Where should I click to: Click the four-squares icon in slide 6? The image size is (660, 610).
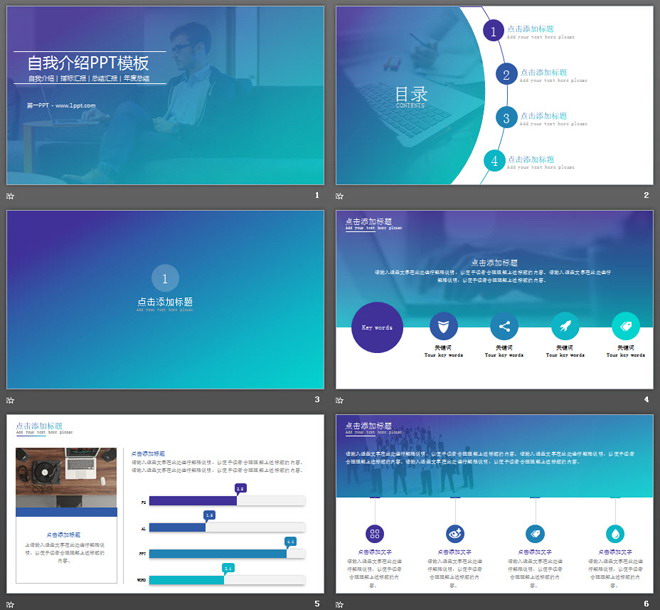click(x=375, y=534)
